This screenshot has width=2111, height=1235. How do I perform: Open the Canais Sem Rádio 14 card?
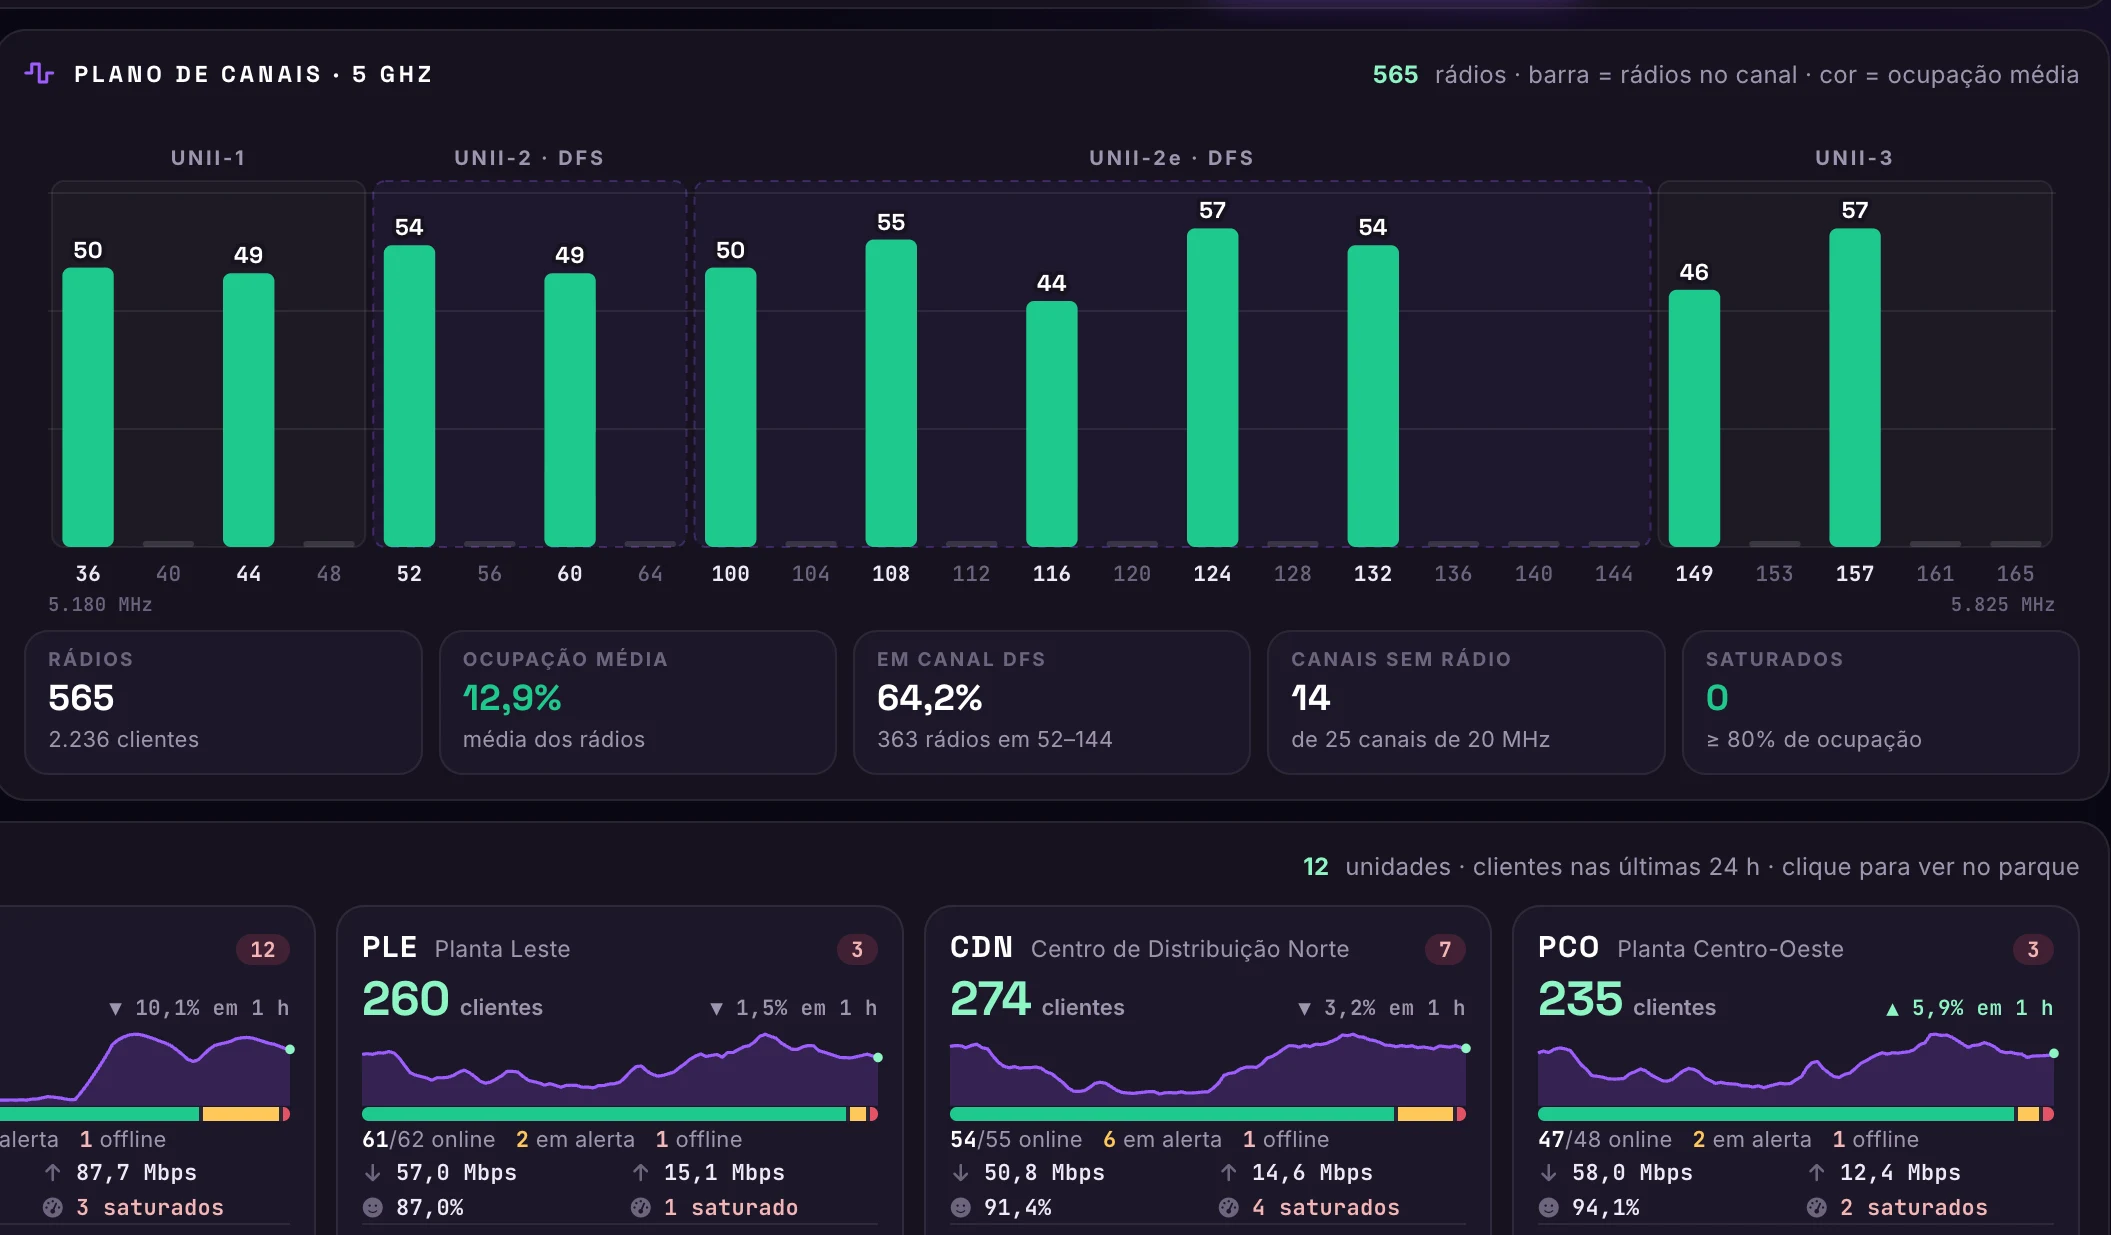tap(1466, 702)
